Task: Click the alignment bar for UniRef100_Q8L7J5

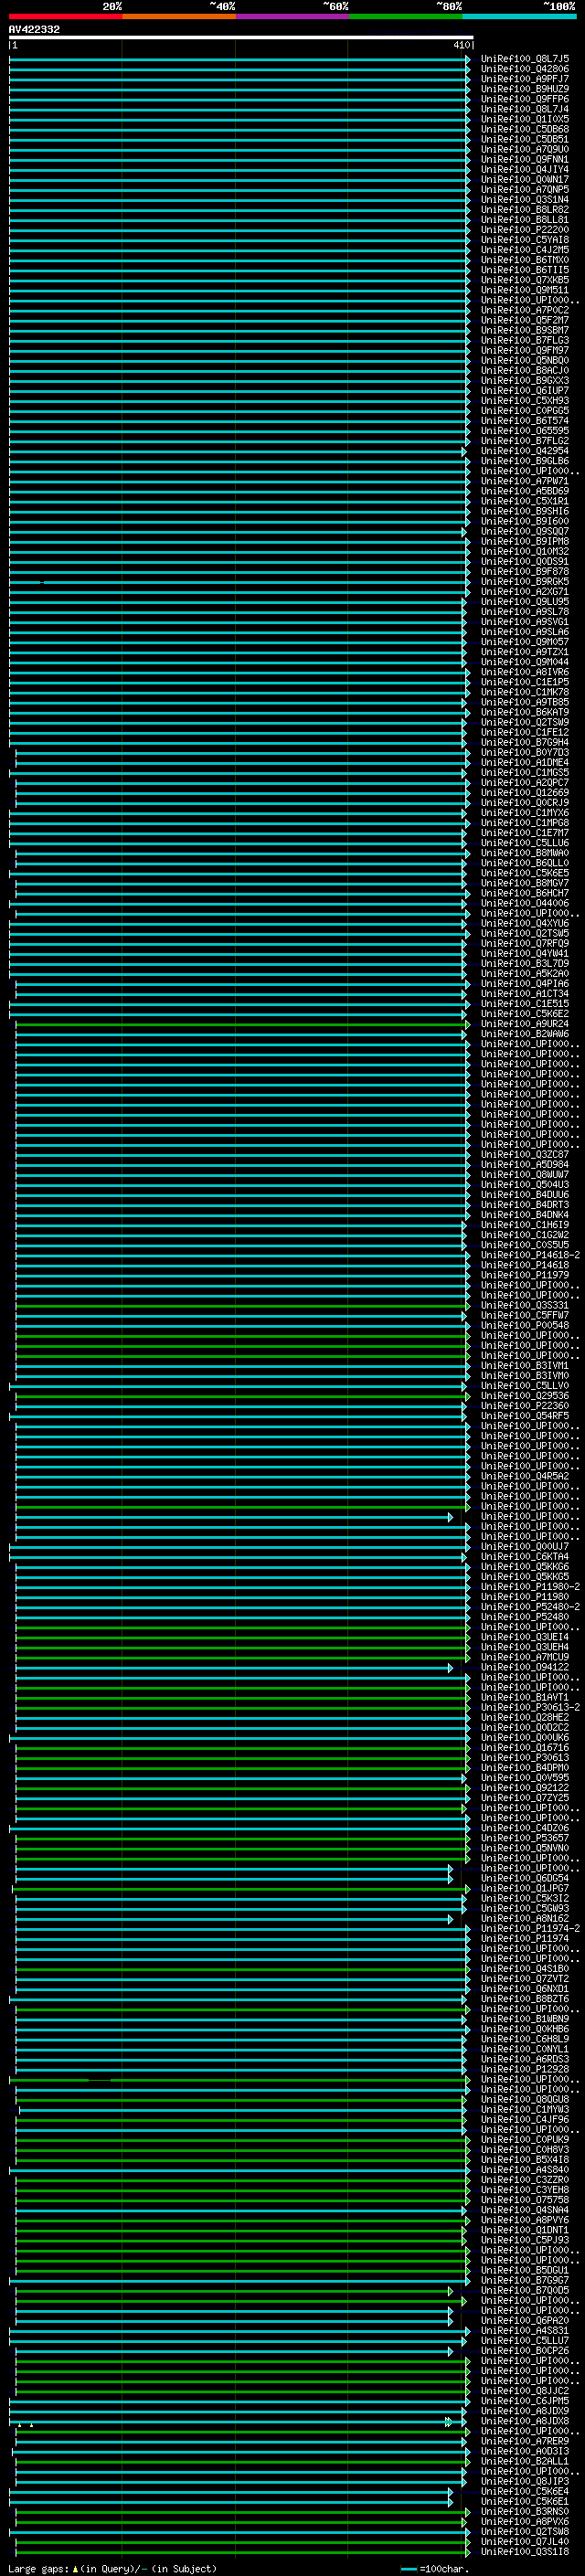Action: click(x=240, y=59)
